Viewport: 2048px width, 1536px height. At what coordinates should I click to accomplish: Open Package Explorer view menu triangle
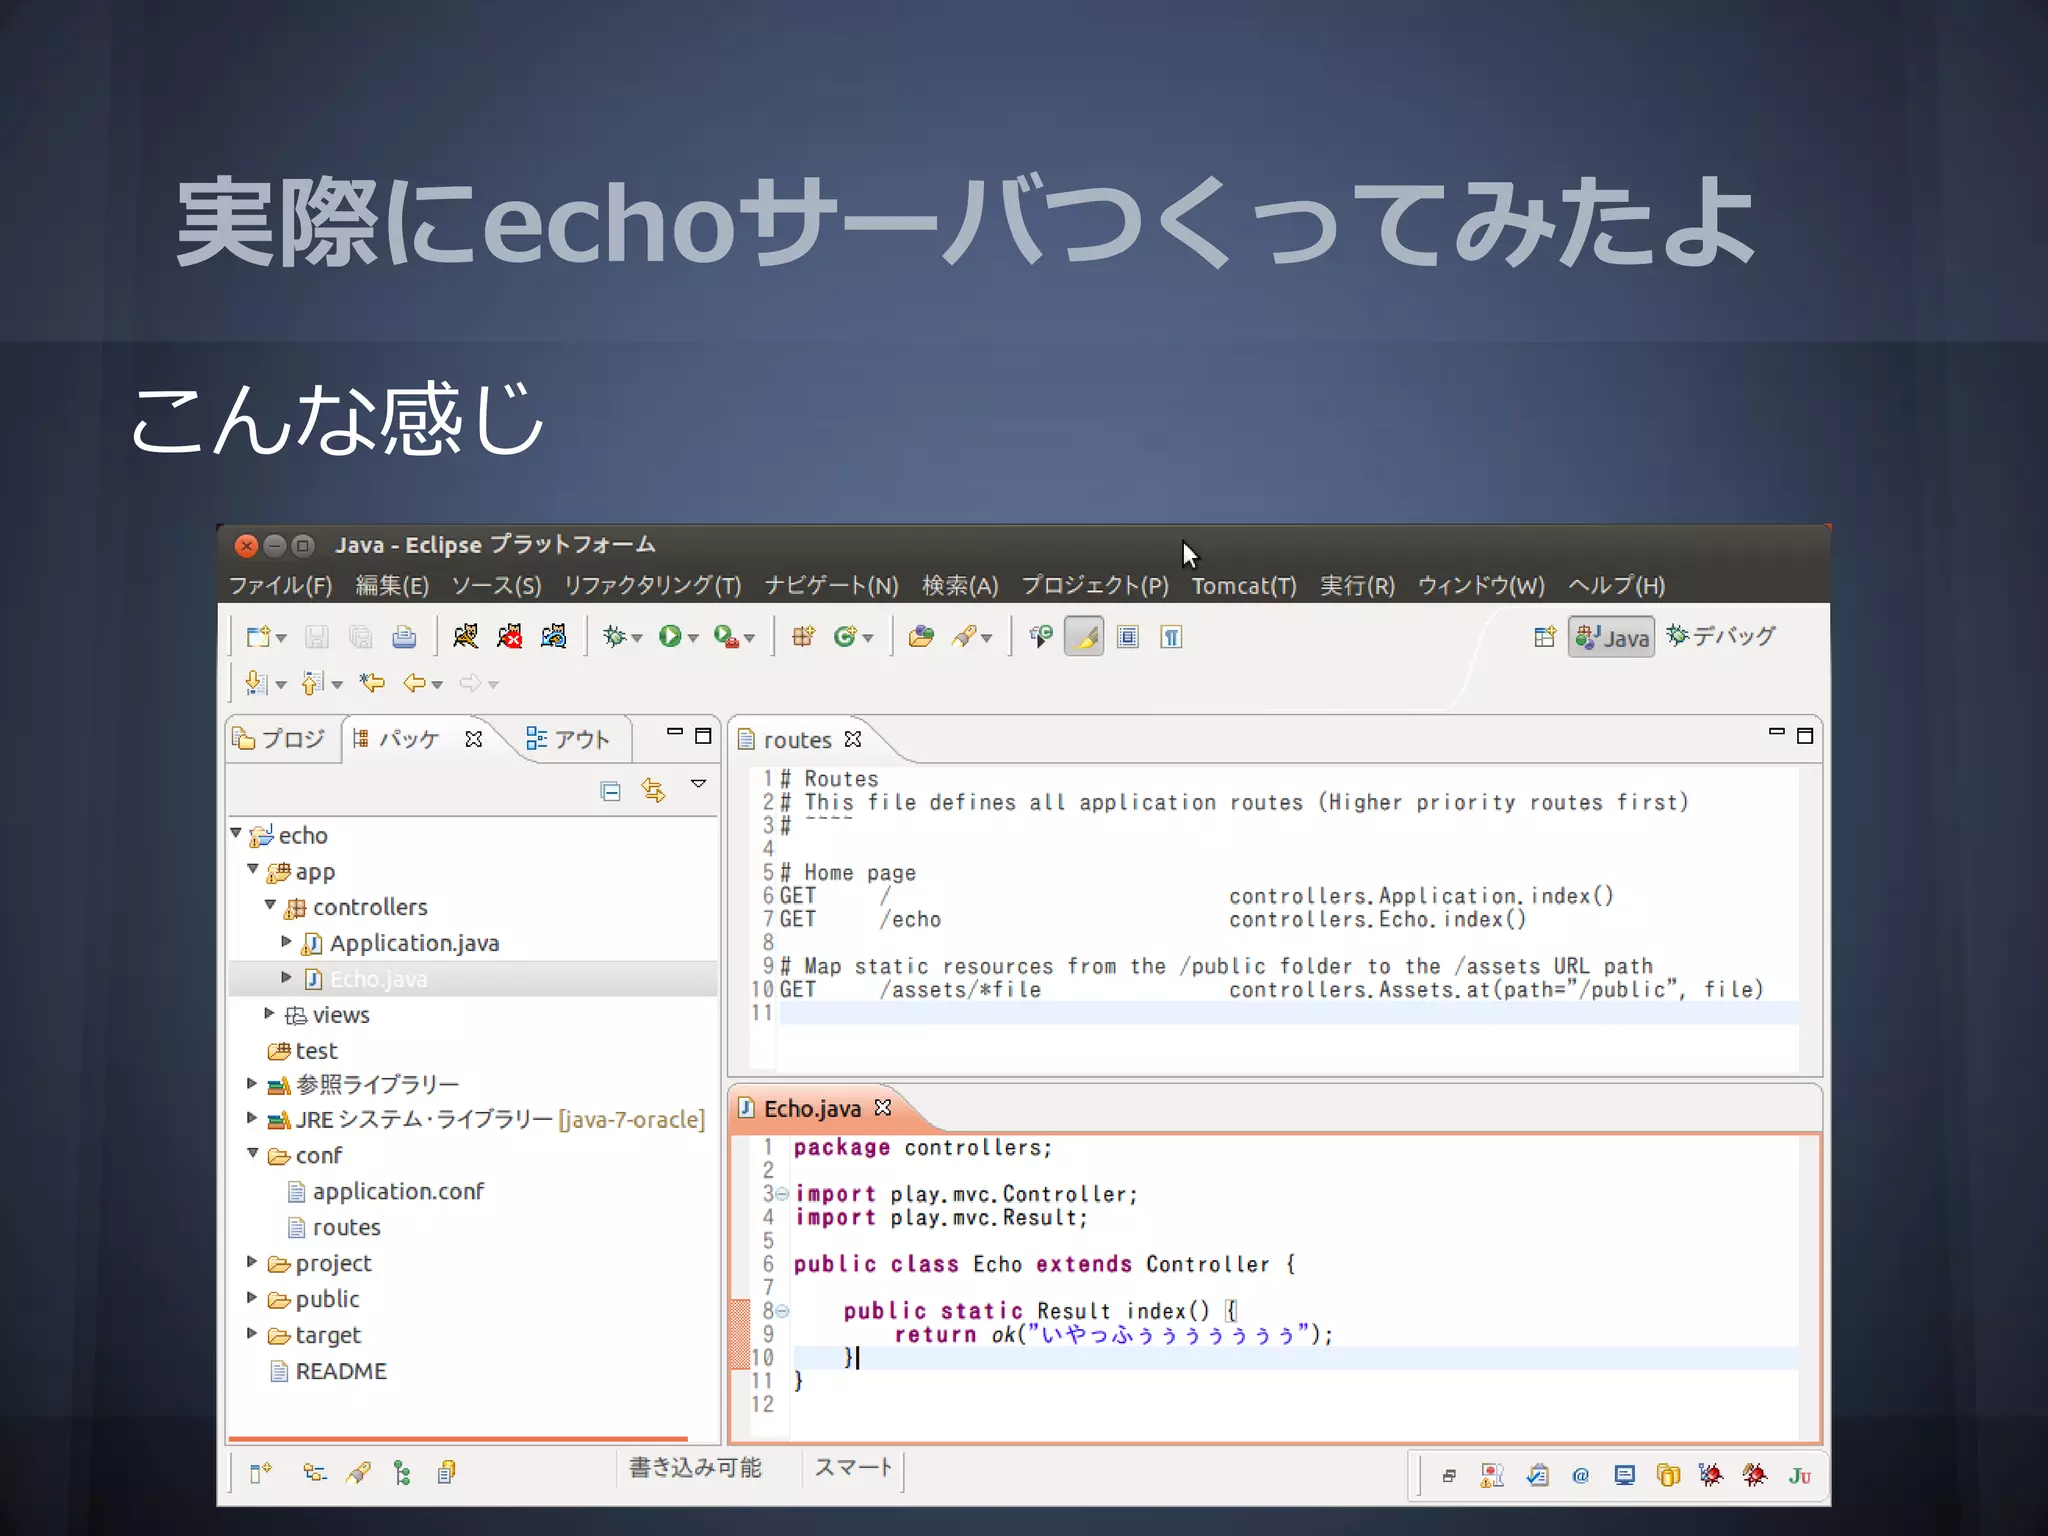point(698,784)
